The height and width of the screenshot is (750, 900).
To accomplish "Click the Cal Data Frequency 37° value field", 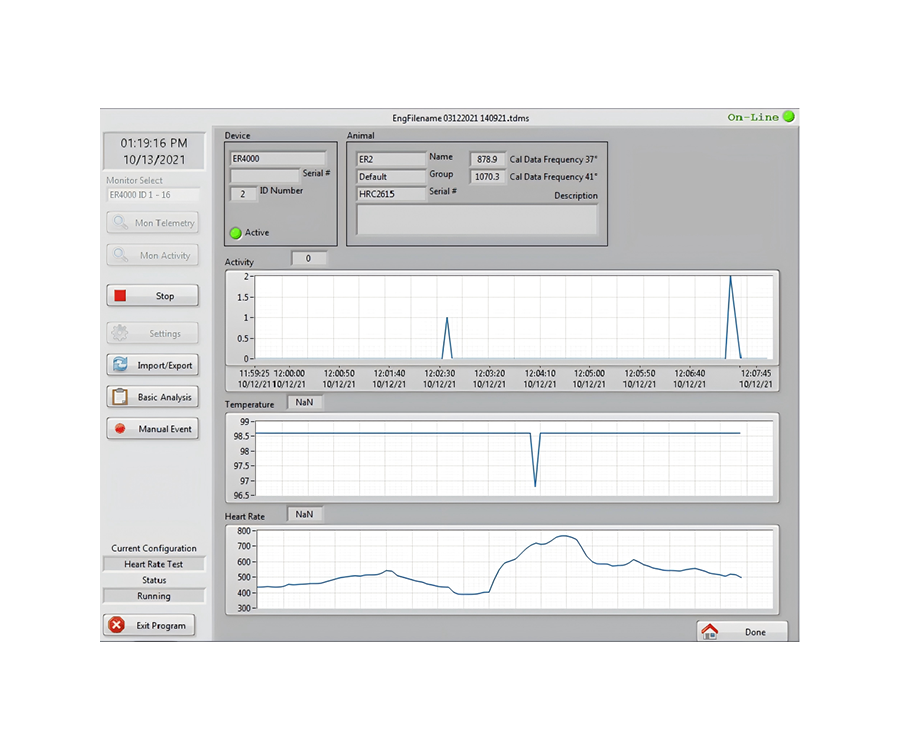I will click(x=487, y=160).
